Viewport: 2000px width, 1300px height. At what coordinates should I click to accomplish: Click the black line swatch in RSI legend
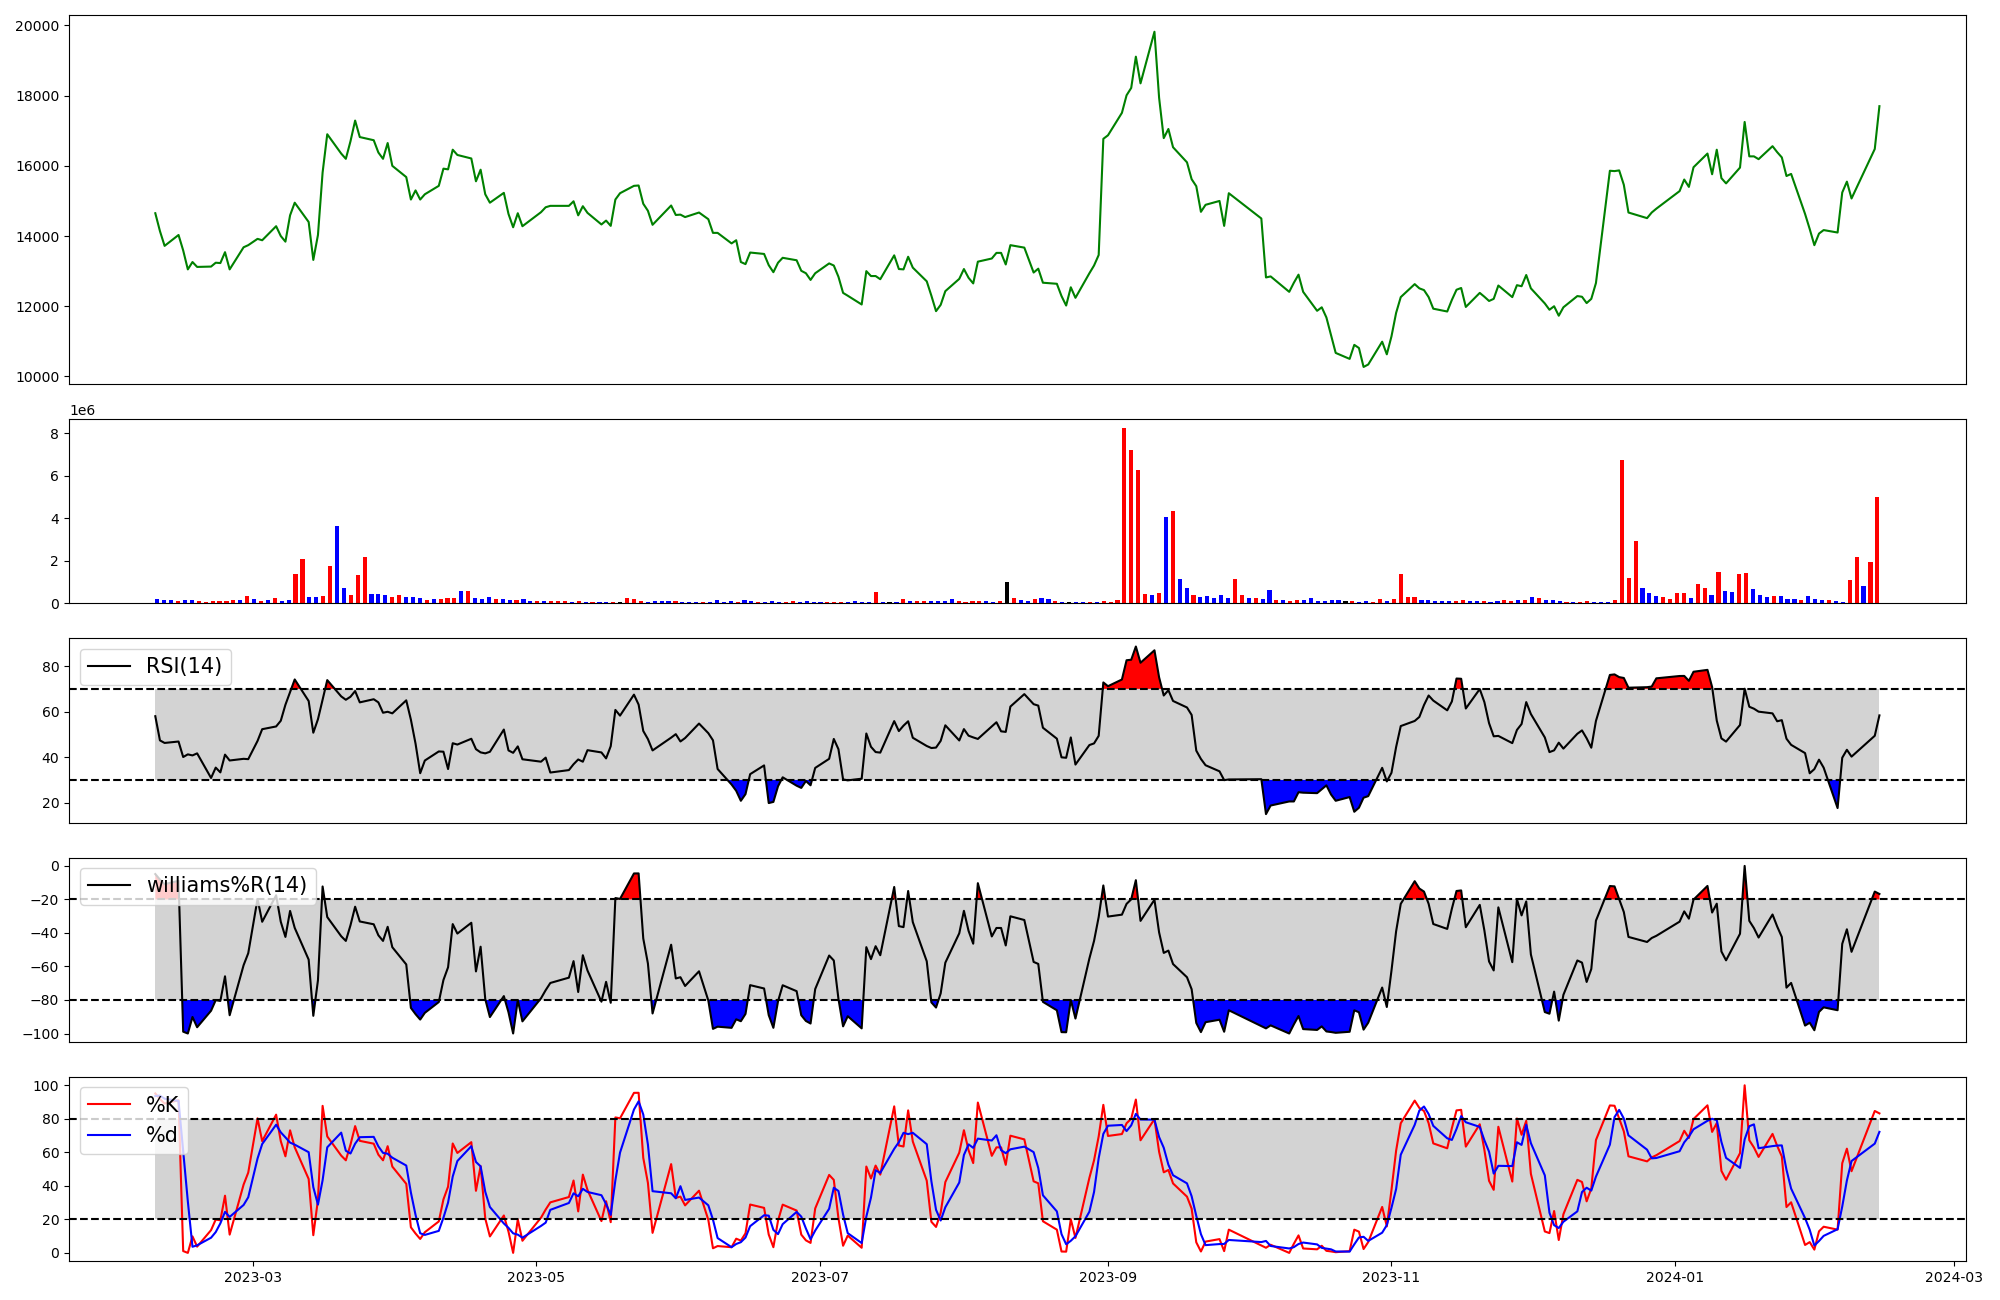pyautogui.click(x=109, y=666)
